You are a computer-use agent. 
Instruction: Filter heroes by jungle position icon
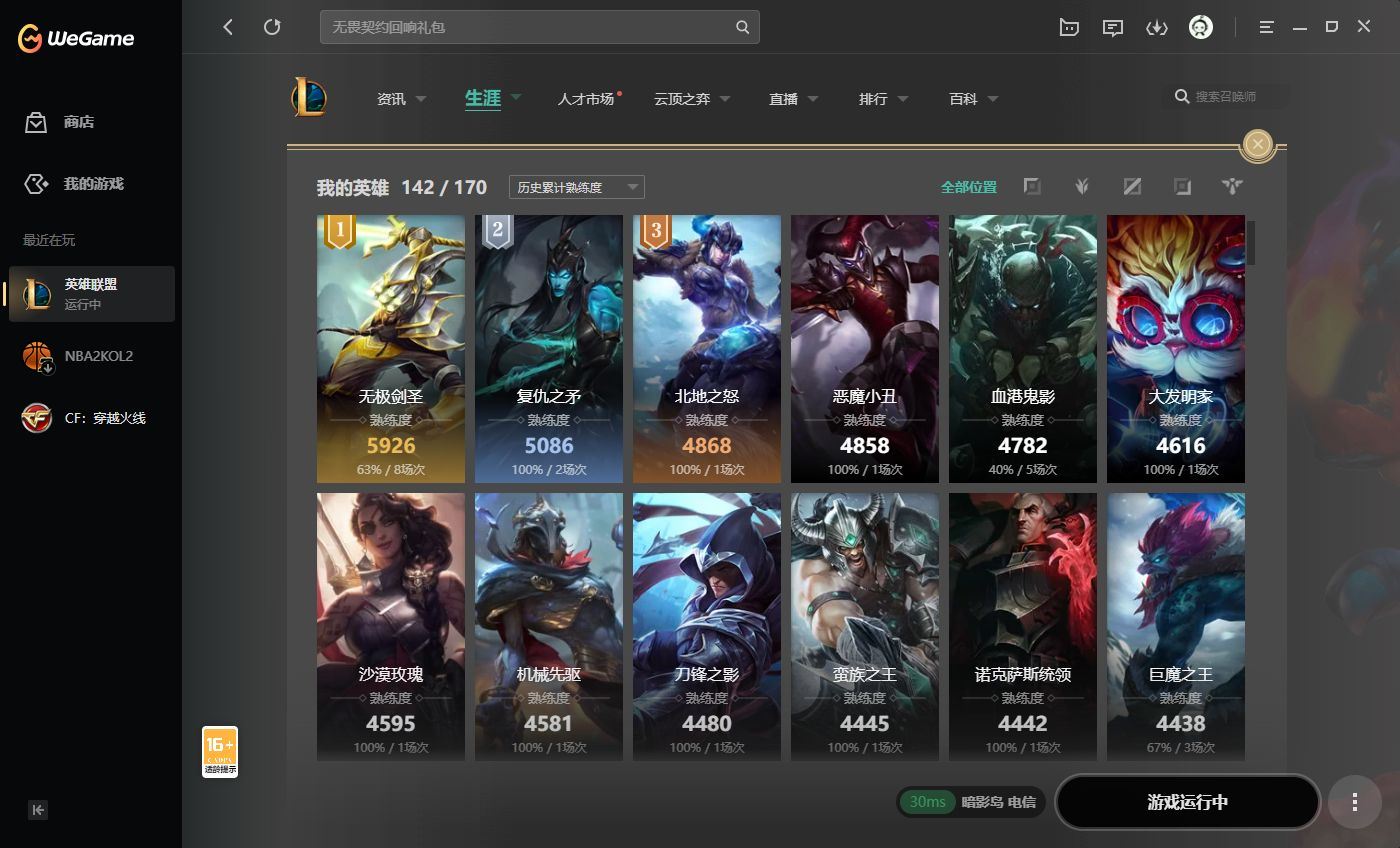tap(1082, 187)
